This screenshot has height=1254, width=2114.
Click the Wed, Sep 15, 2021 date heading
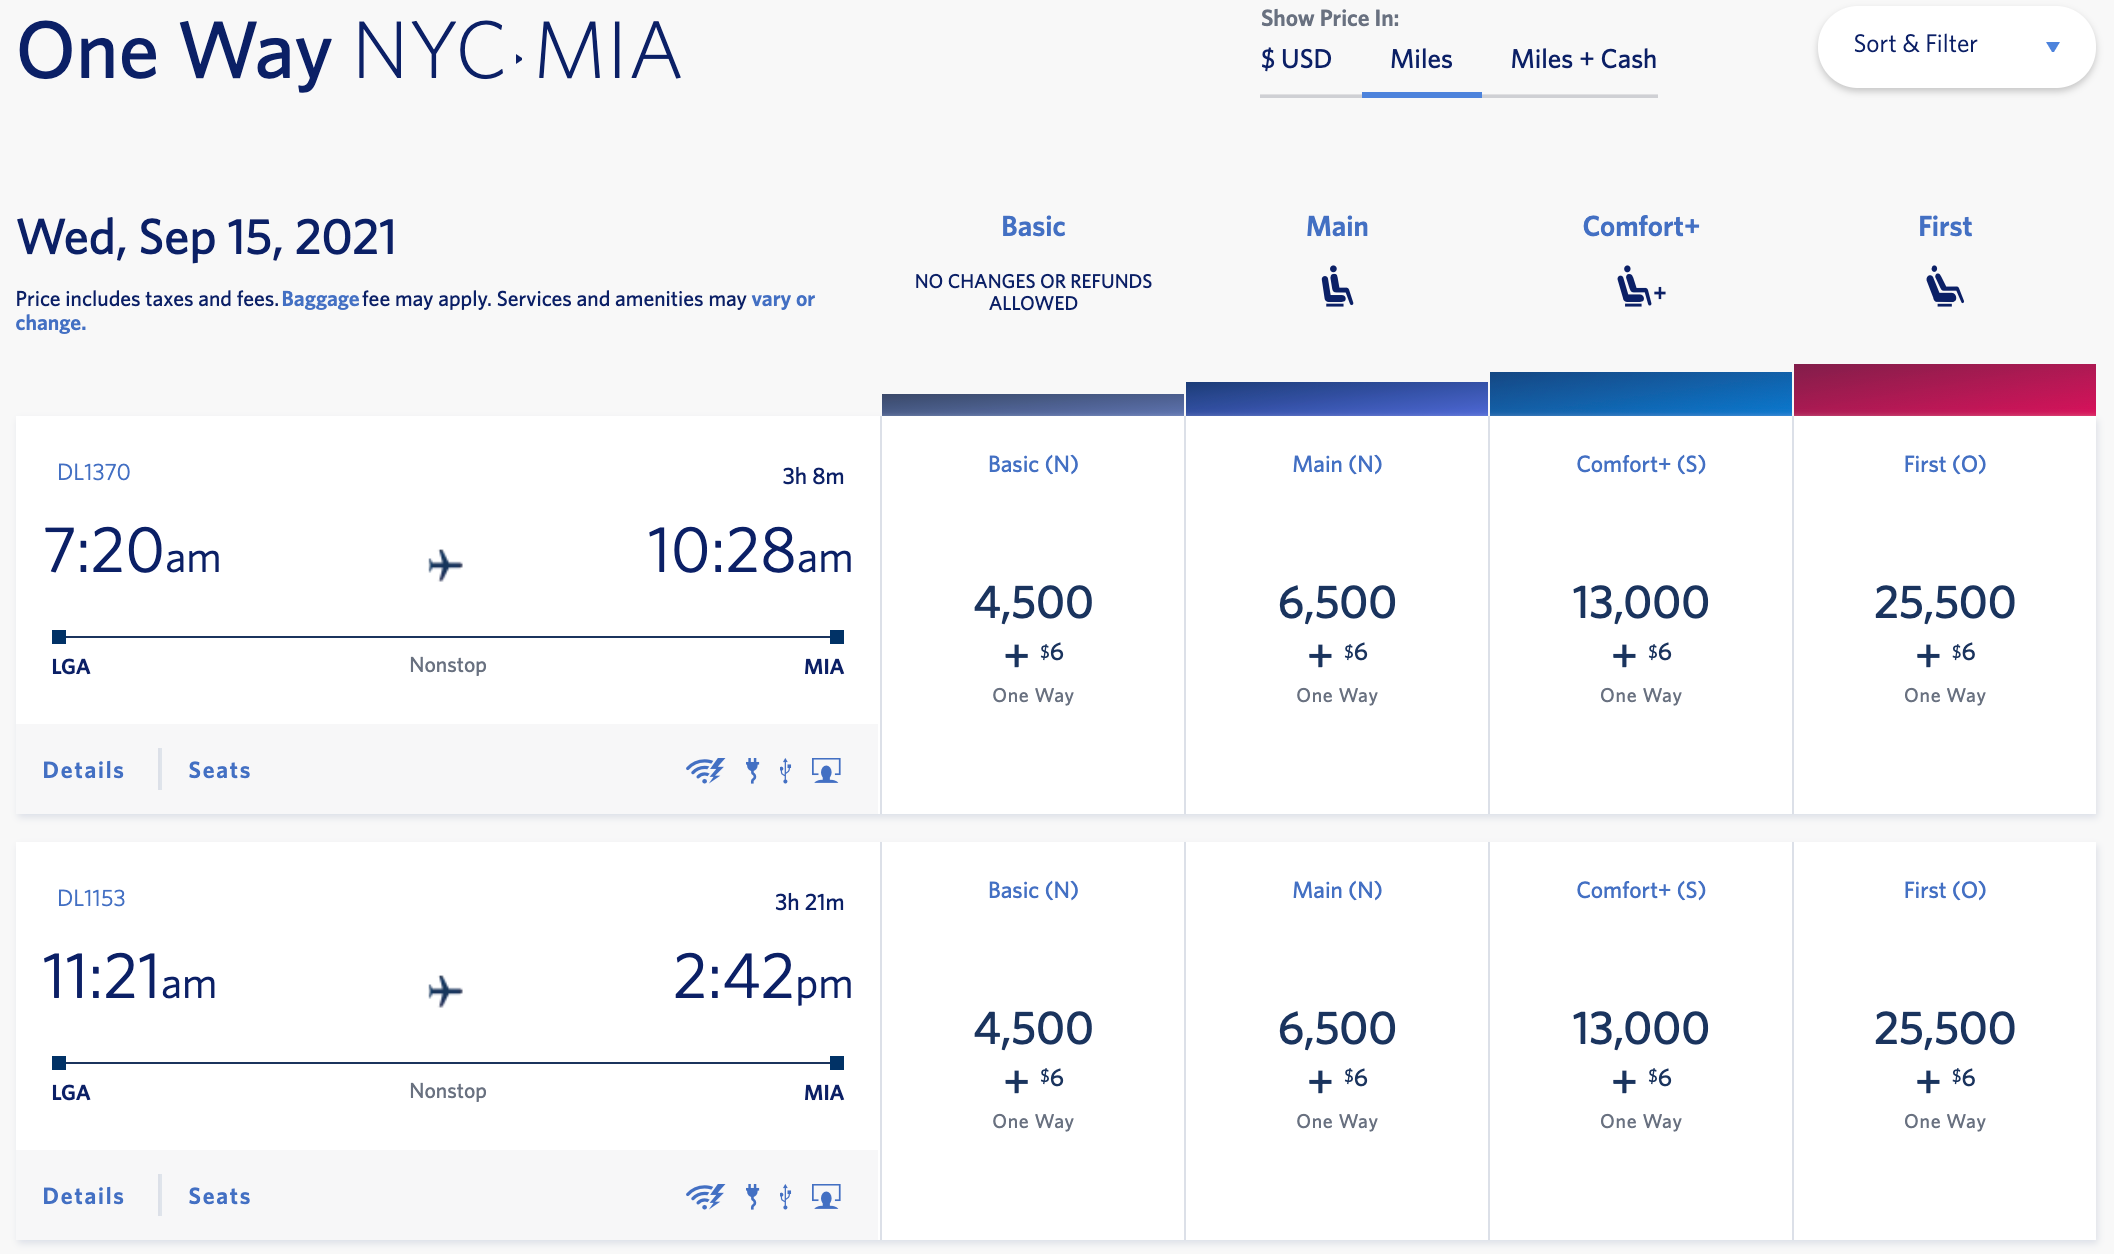coord(207,238)
